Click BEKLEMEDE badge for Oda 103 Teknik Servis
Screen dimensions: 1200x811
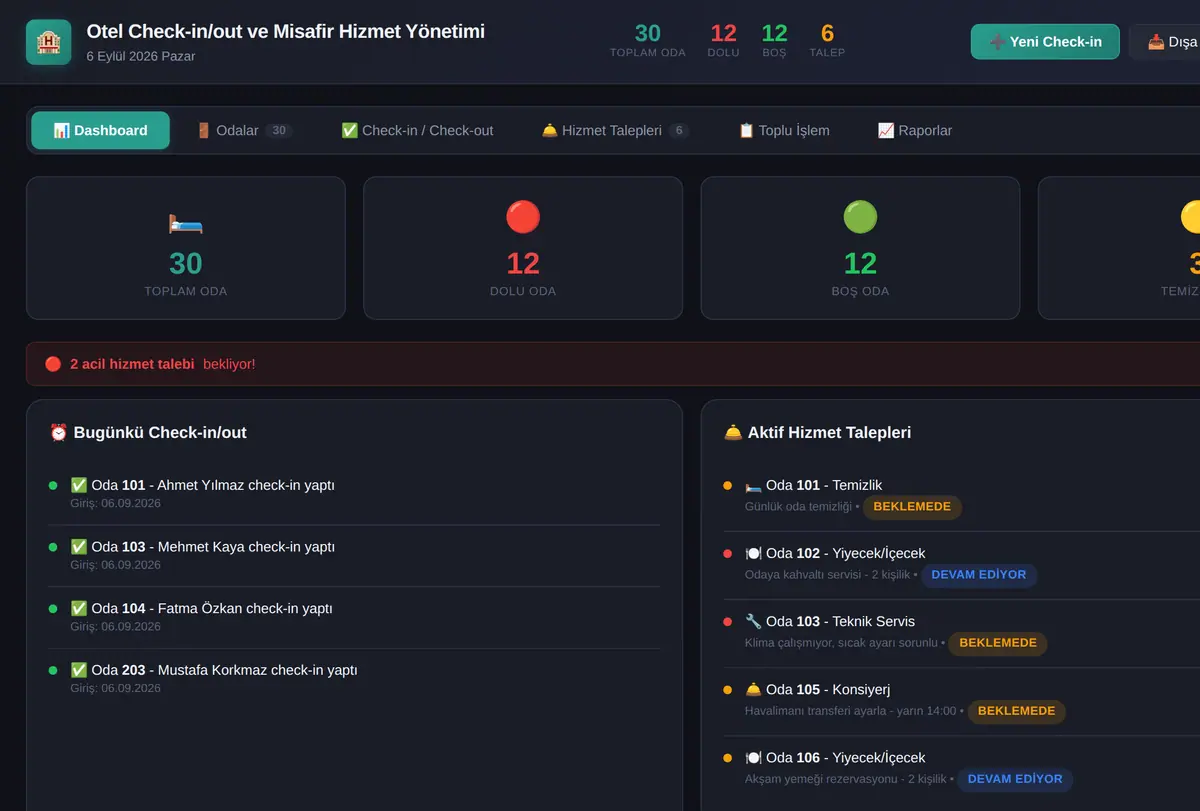tap(998, 643)
